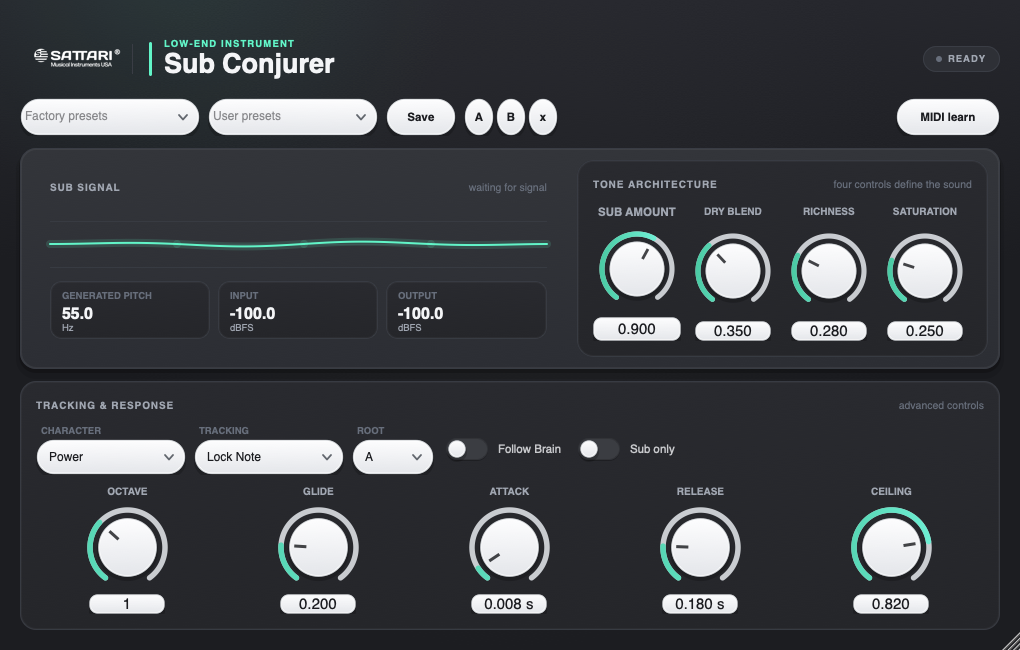Open the Root note dropdown
Viewport: 1020px width, 650px height.
click(393, 457)
